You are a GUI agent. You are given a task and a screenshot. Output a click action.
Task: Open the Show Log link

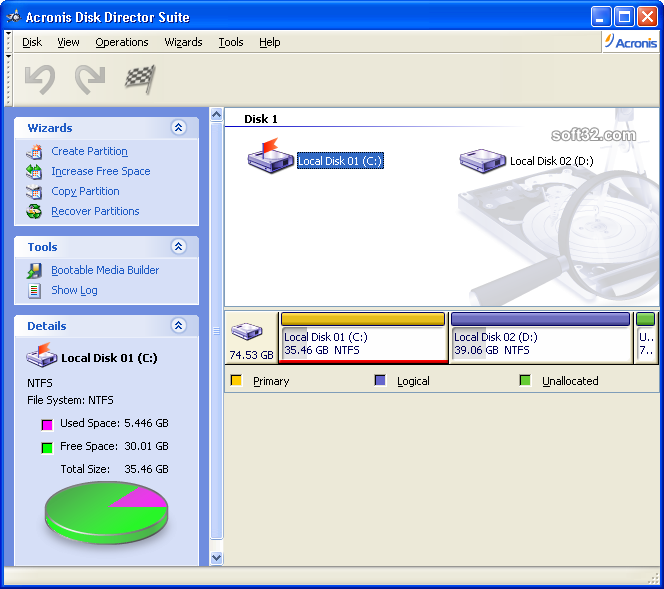point(74,290)
